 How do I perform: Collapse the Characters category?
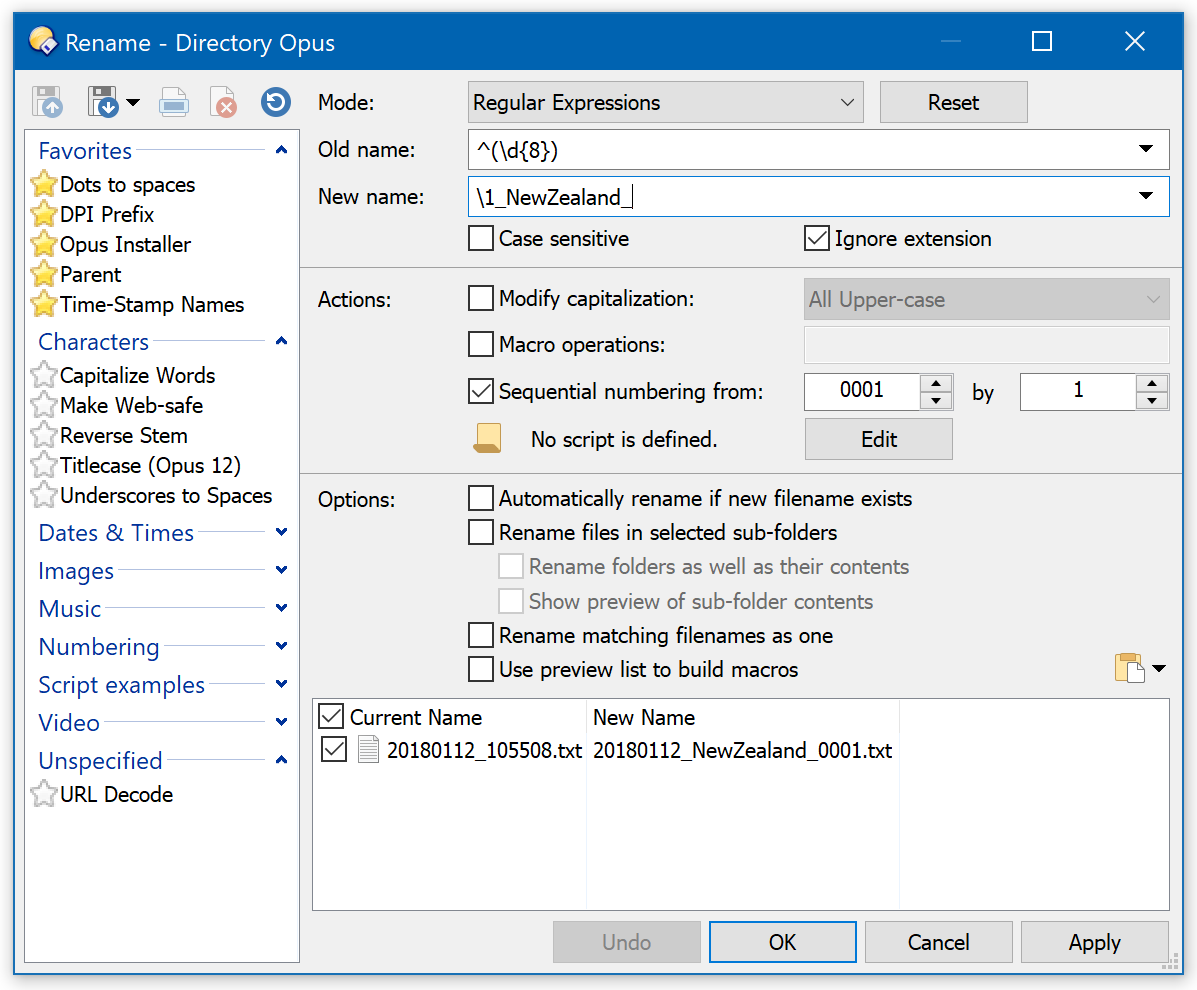pyautogui.click(x=281, y=340)
